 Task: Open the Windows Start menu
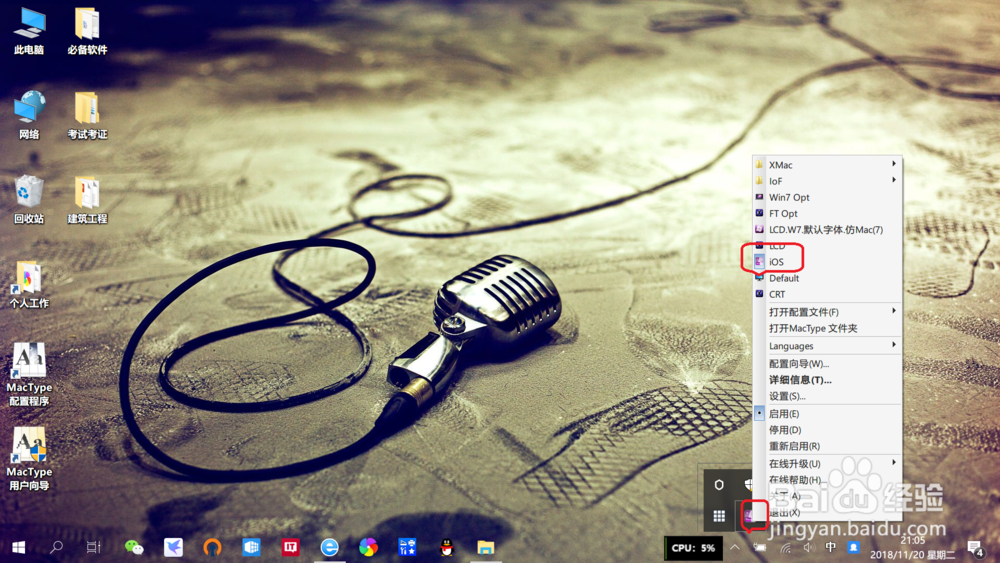[18, 548]
